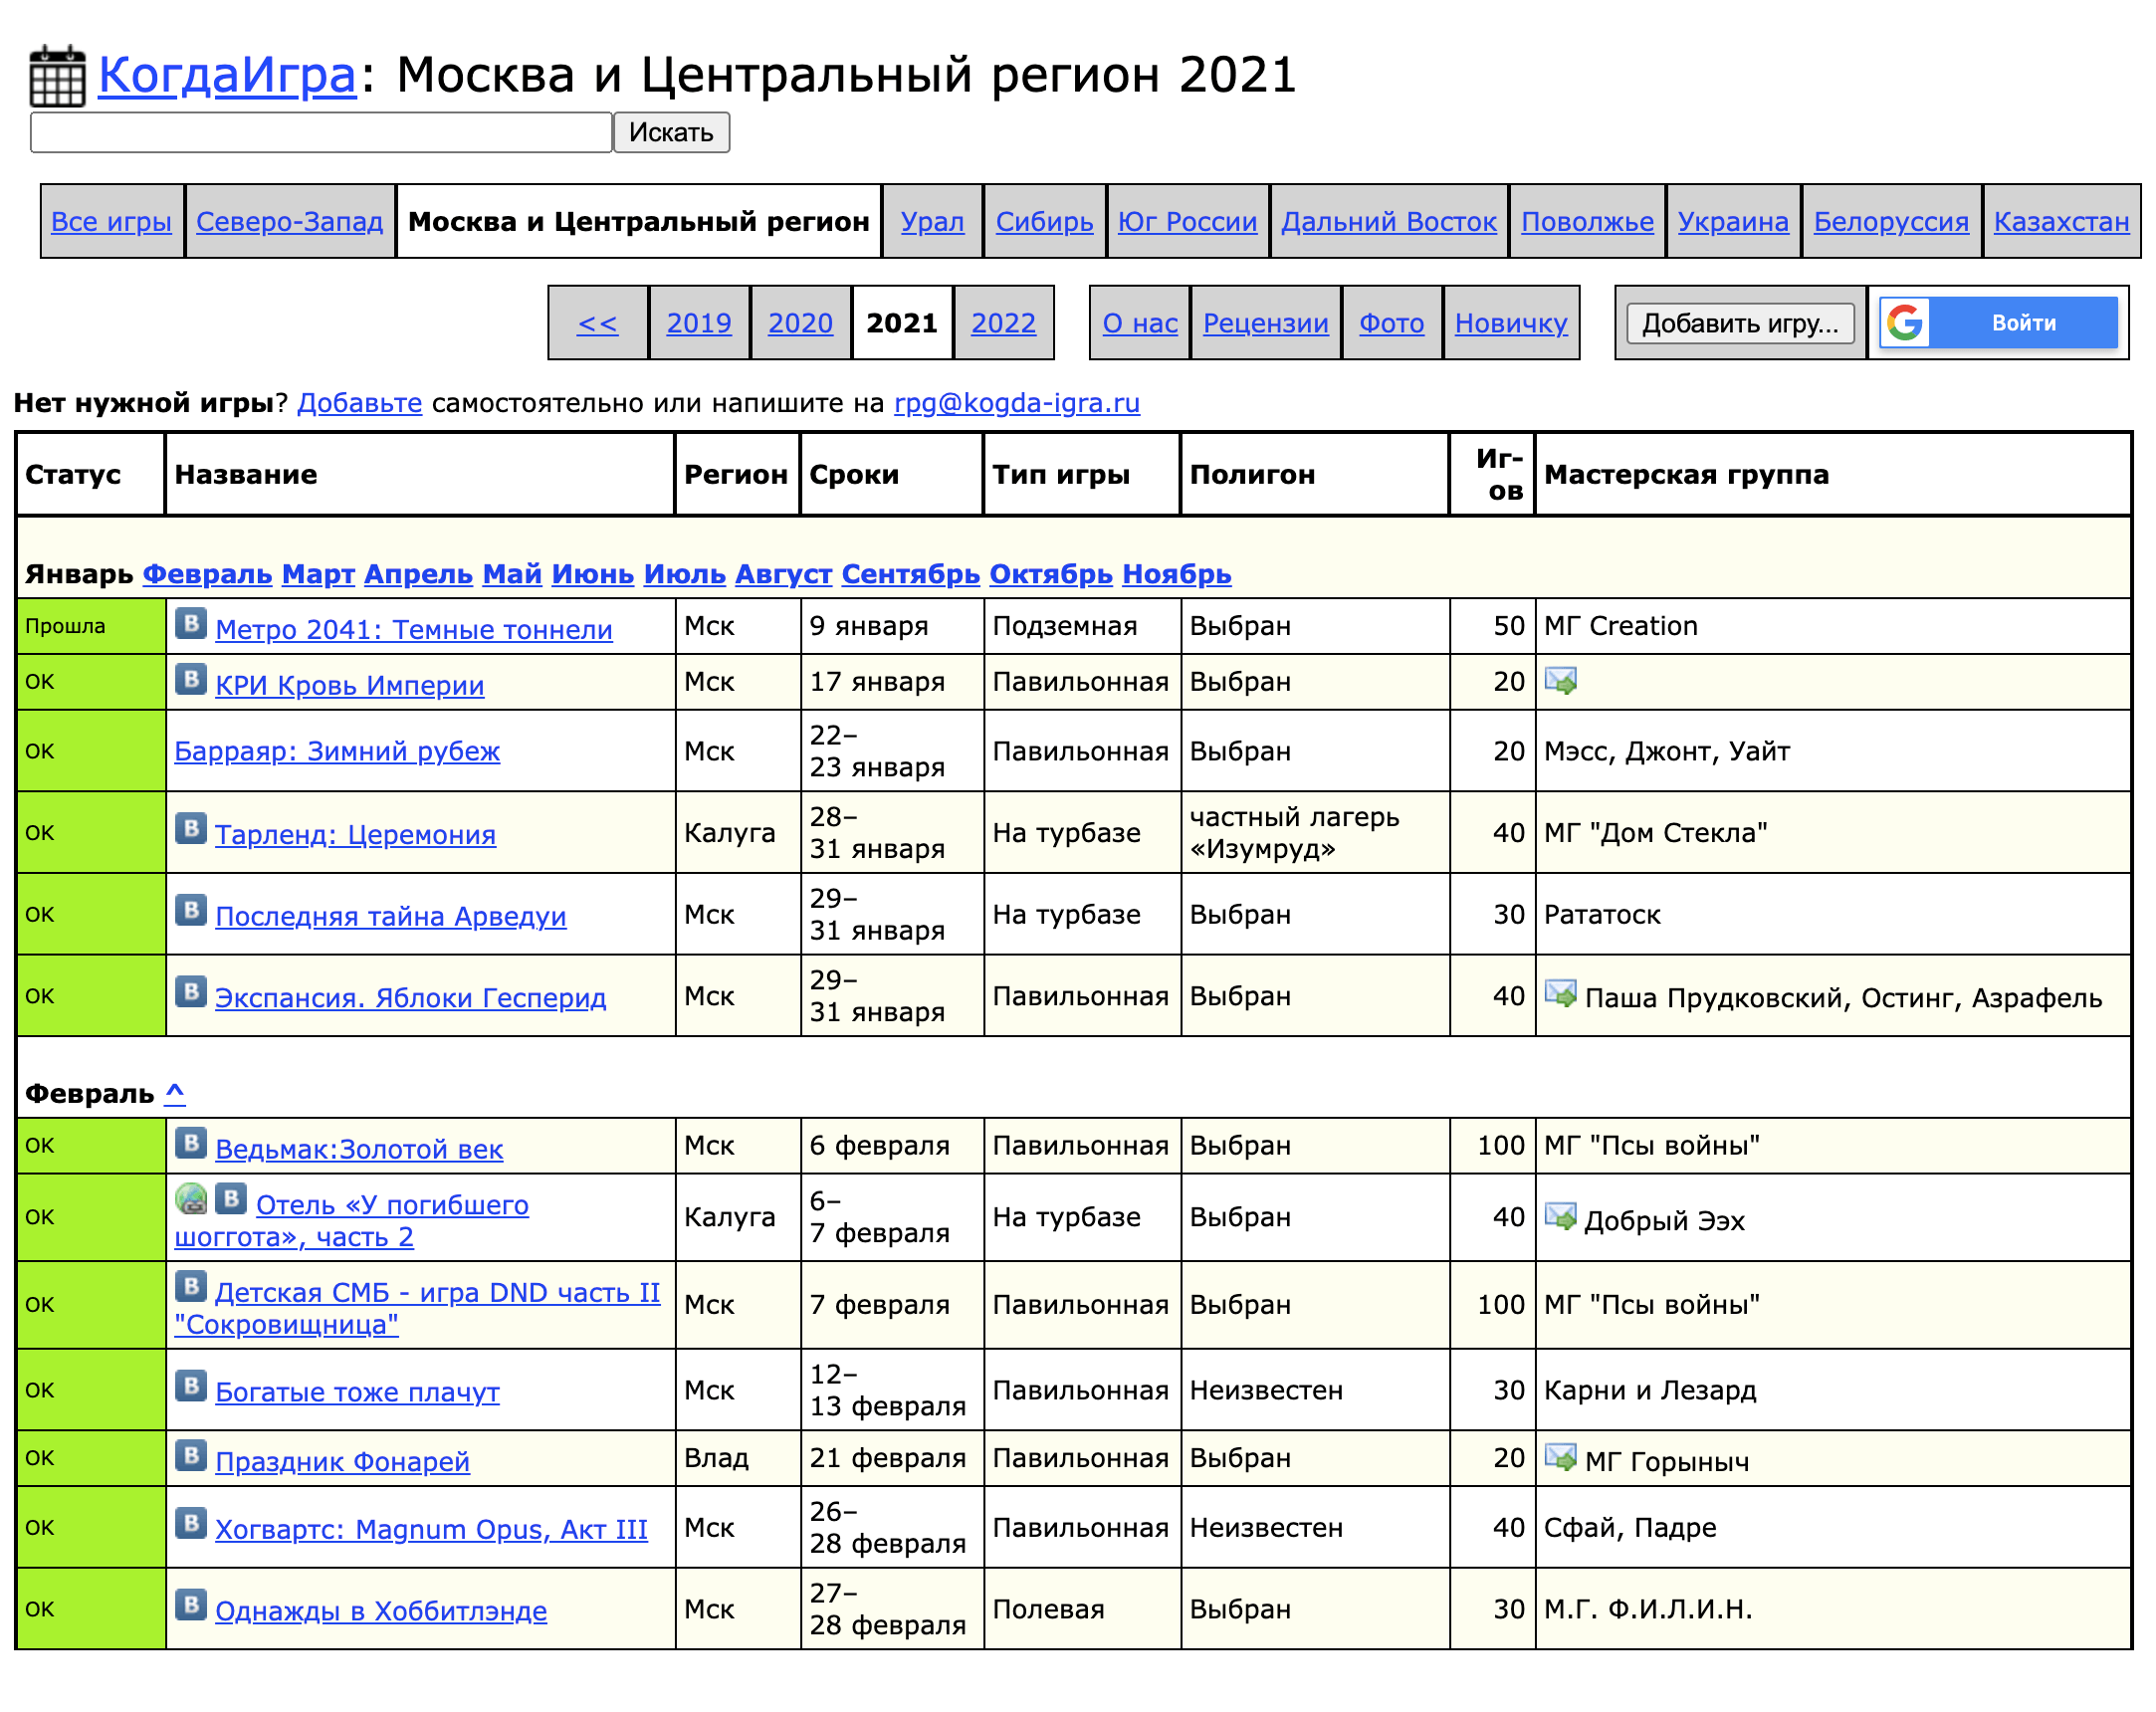The height and width of the screenshot is (1712, 2156).
Task: Click the Google G logo
Action: coord(1906,323)
